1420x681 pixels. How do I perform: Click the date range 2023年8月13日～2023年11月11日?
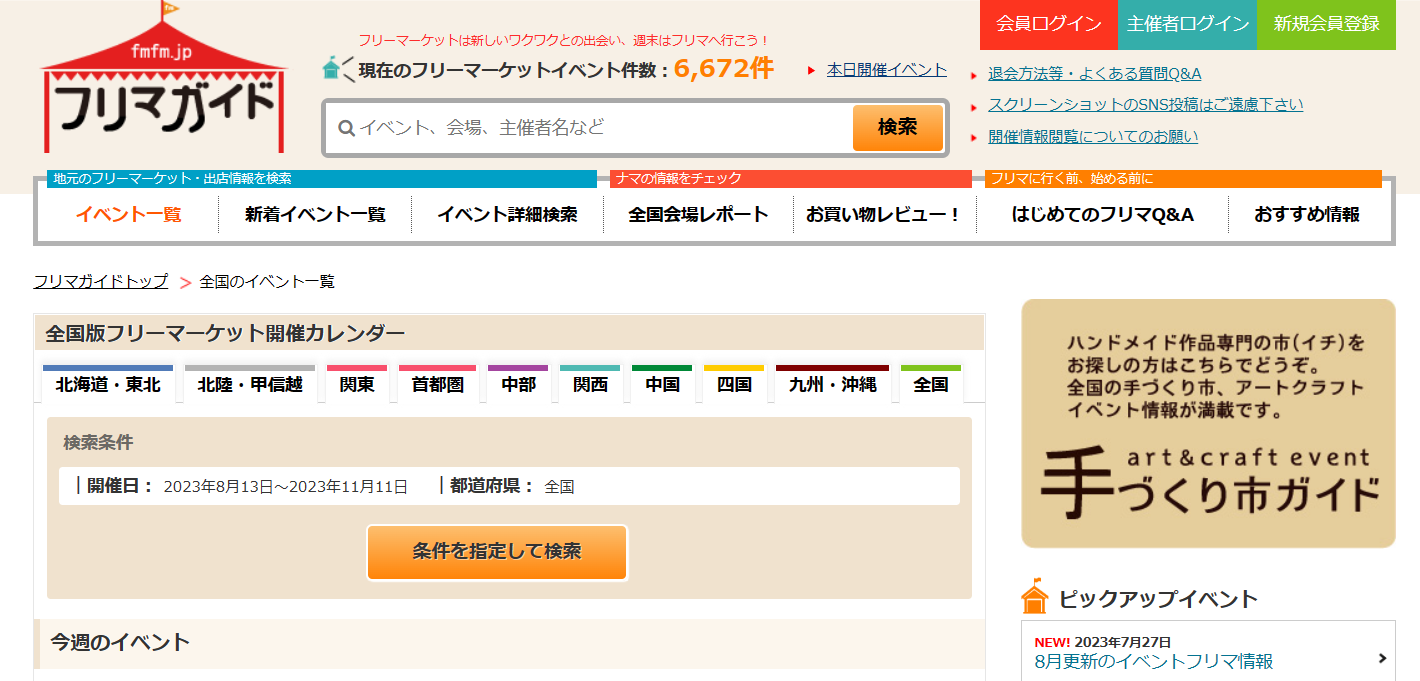[286, 487]
